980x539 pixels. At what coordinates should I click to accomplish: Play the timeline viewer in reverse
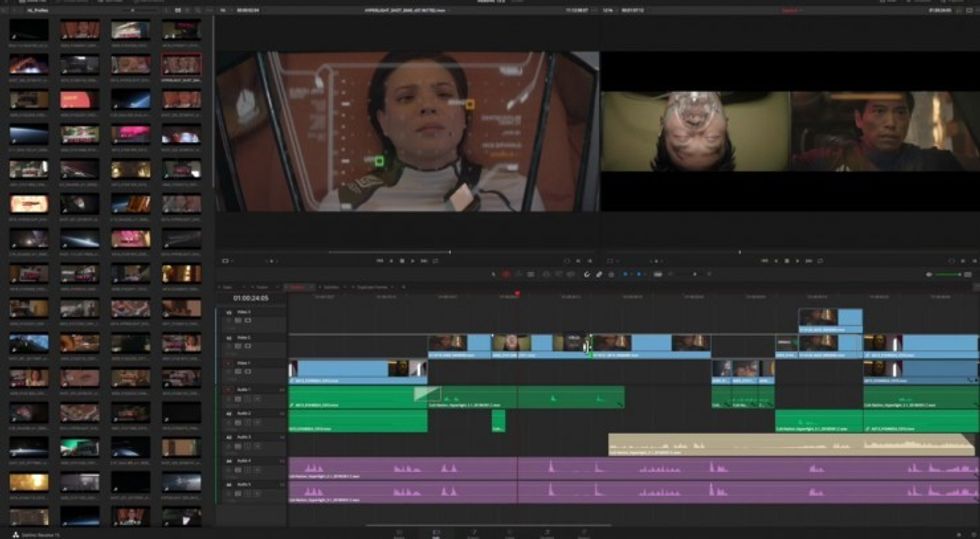pyautogui.click(x=776, y=261)
